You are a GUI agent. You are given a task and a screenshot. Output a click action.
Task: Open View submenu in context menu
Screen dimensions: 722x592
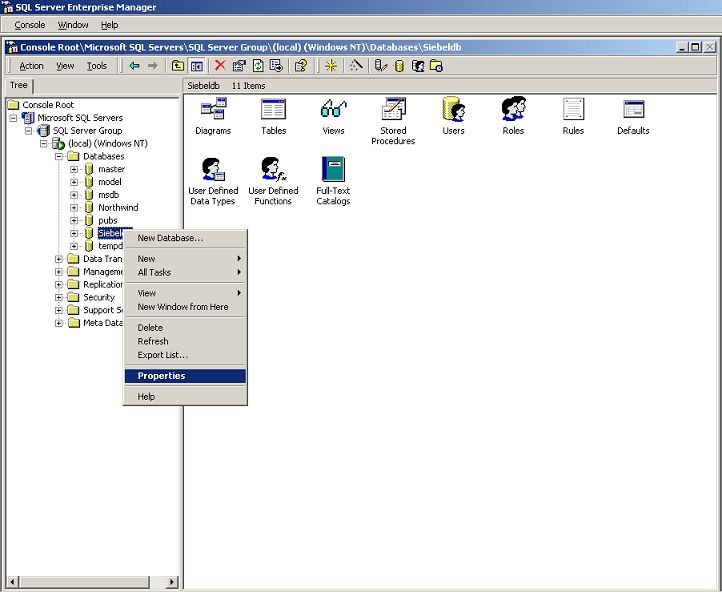(185, 293)
